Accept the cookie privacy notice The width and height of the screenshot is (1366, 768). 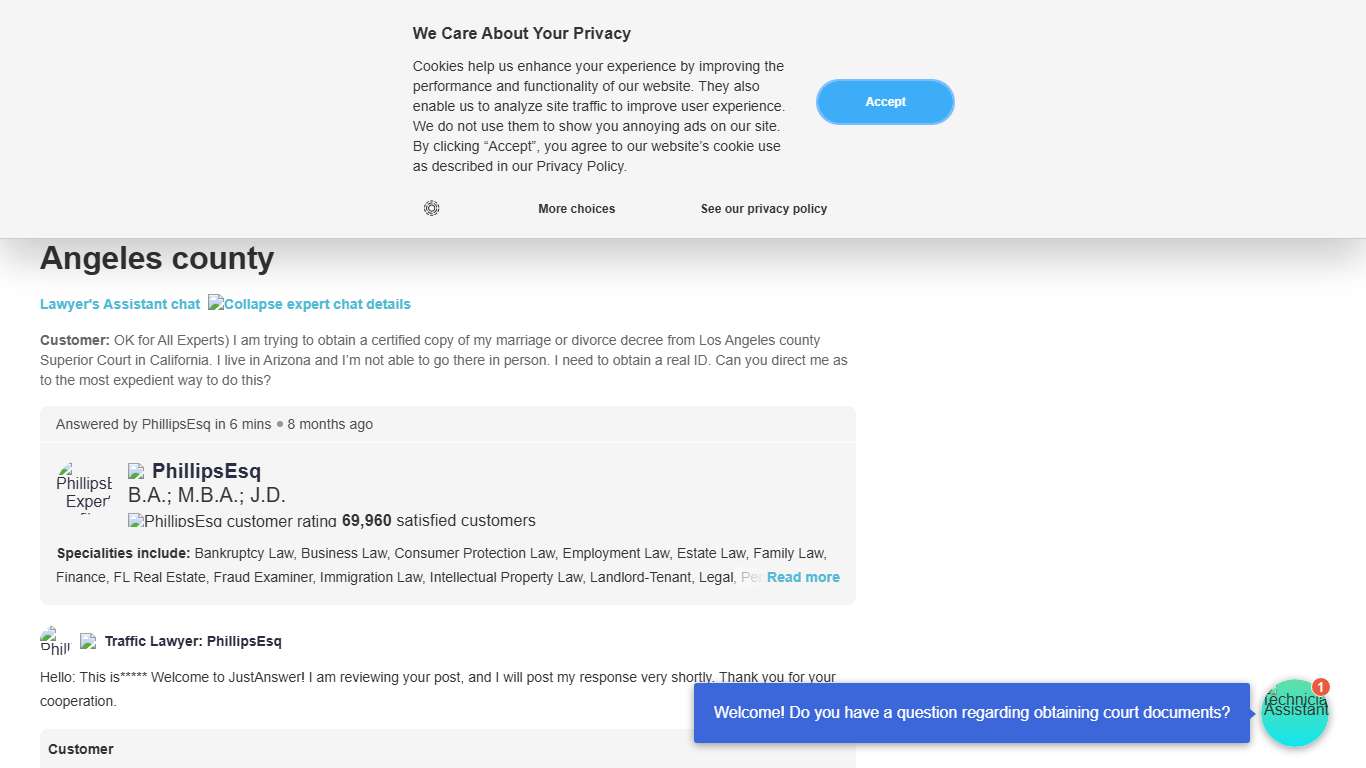[x=885, y=102]
